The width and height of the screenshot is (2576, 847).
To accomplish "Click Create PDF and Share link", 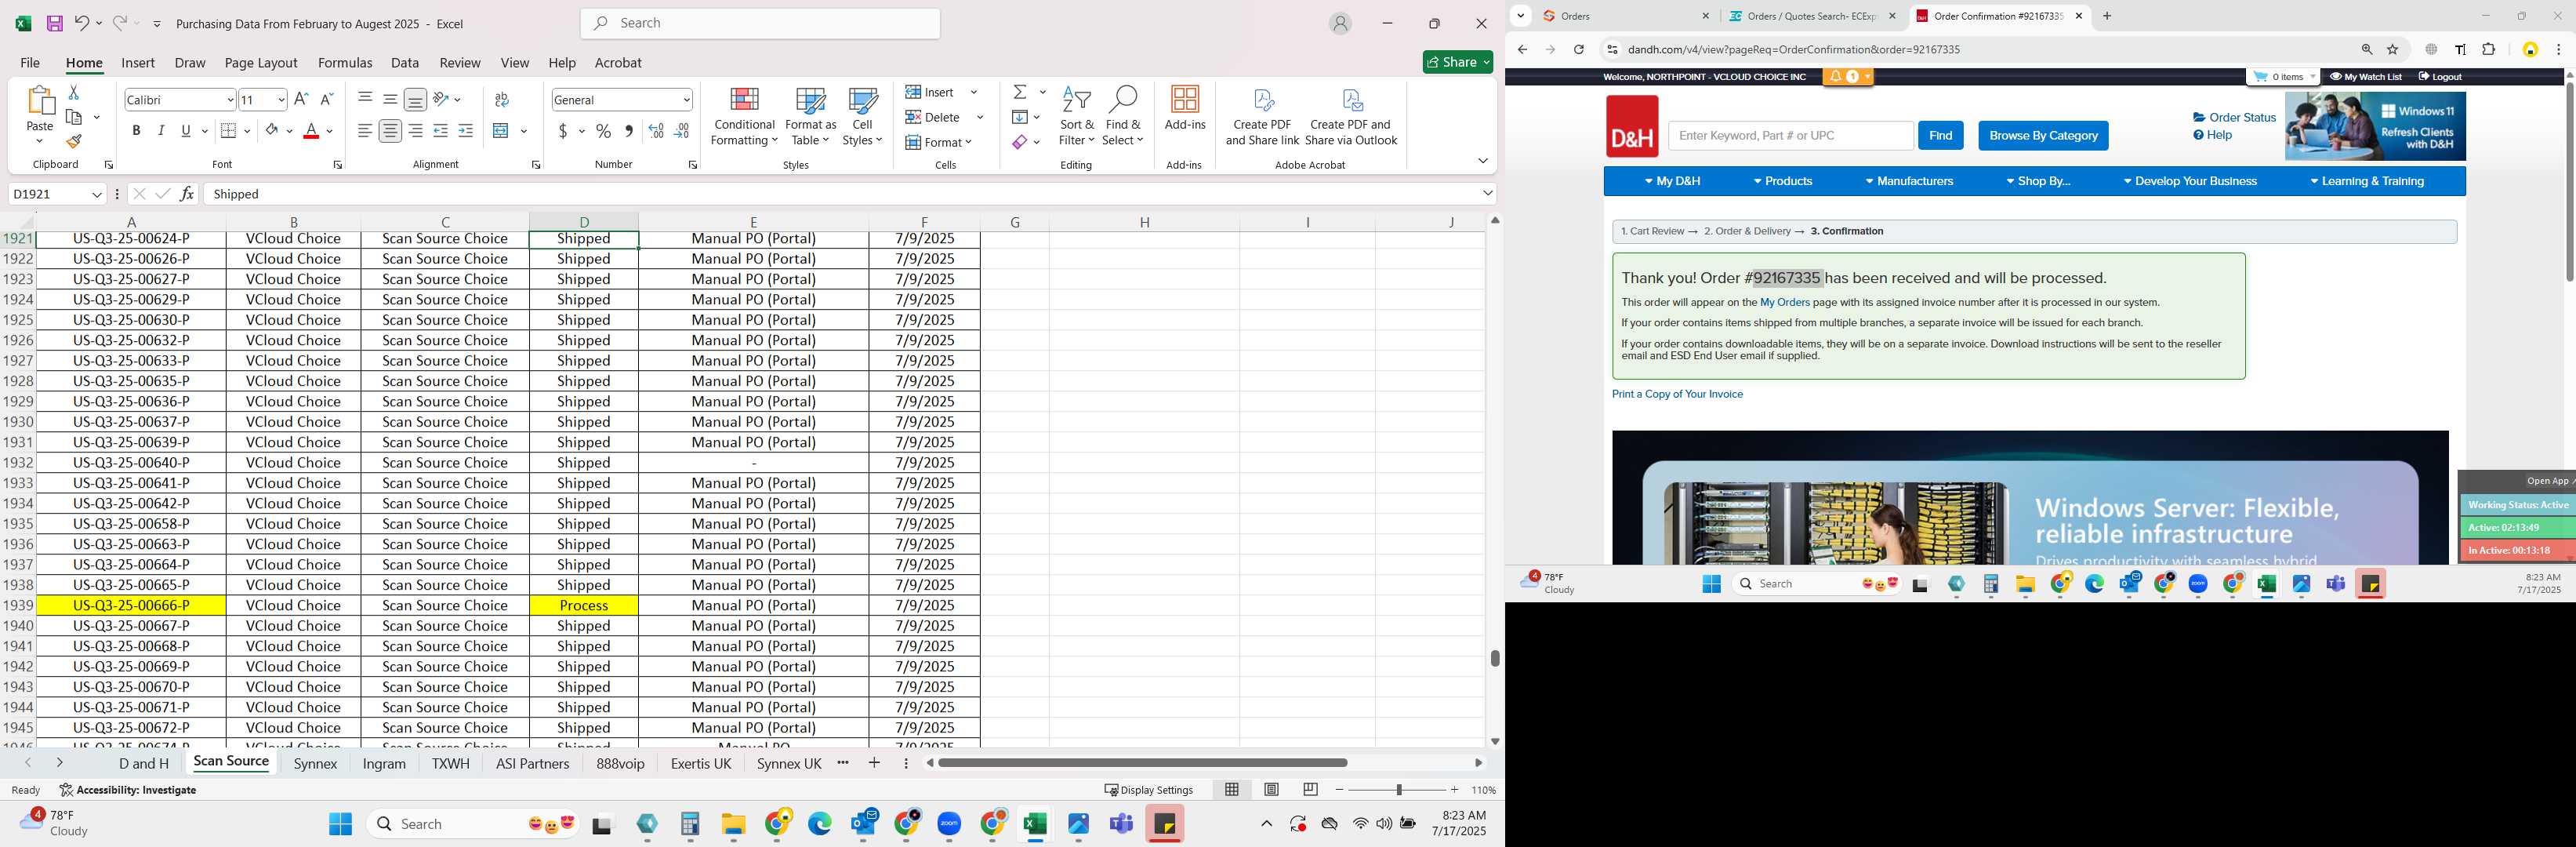I will click(1262, 117).
